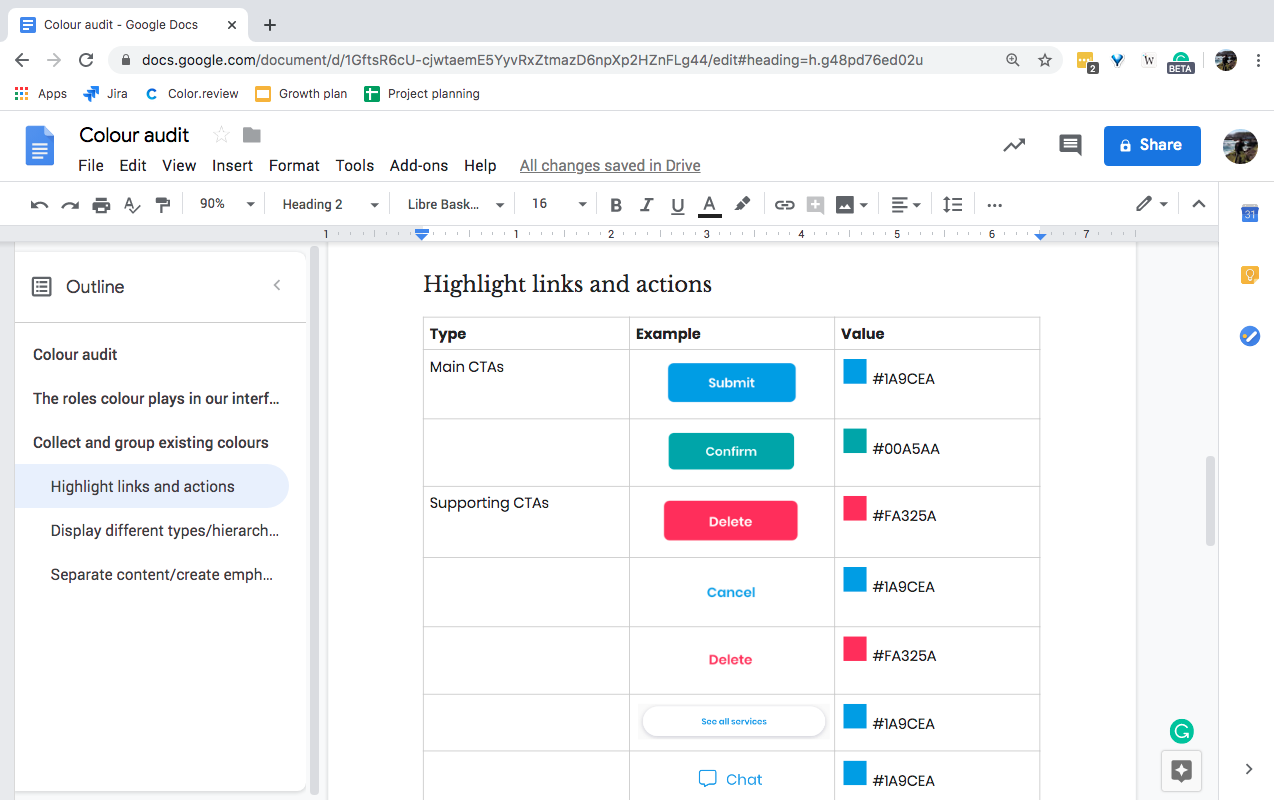Reload the page
The height and width of the screenshot is (800, 1274).
86,60
